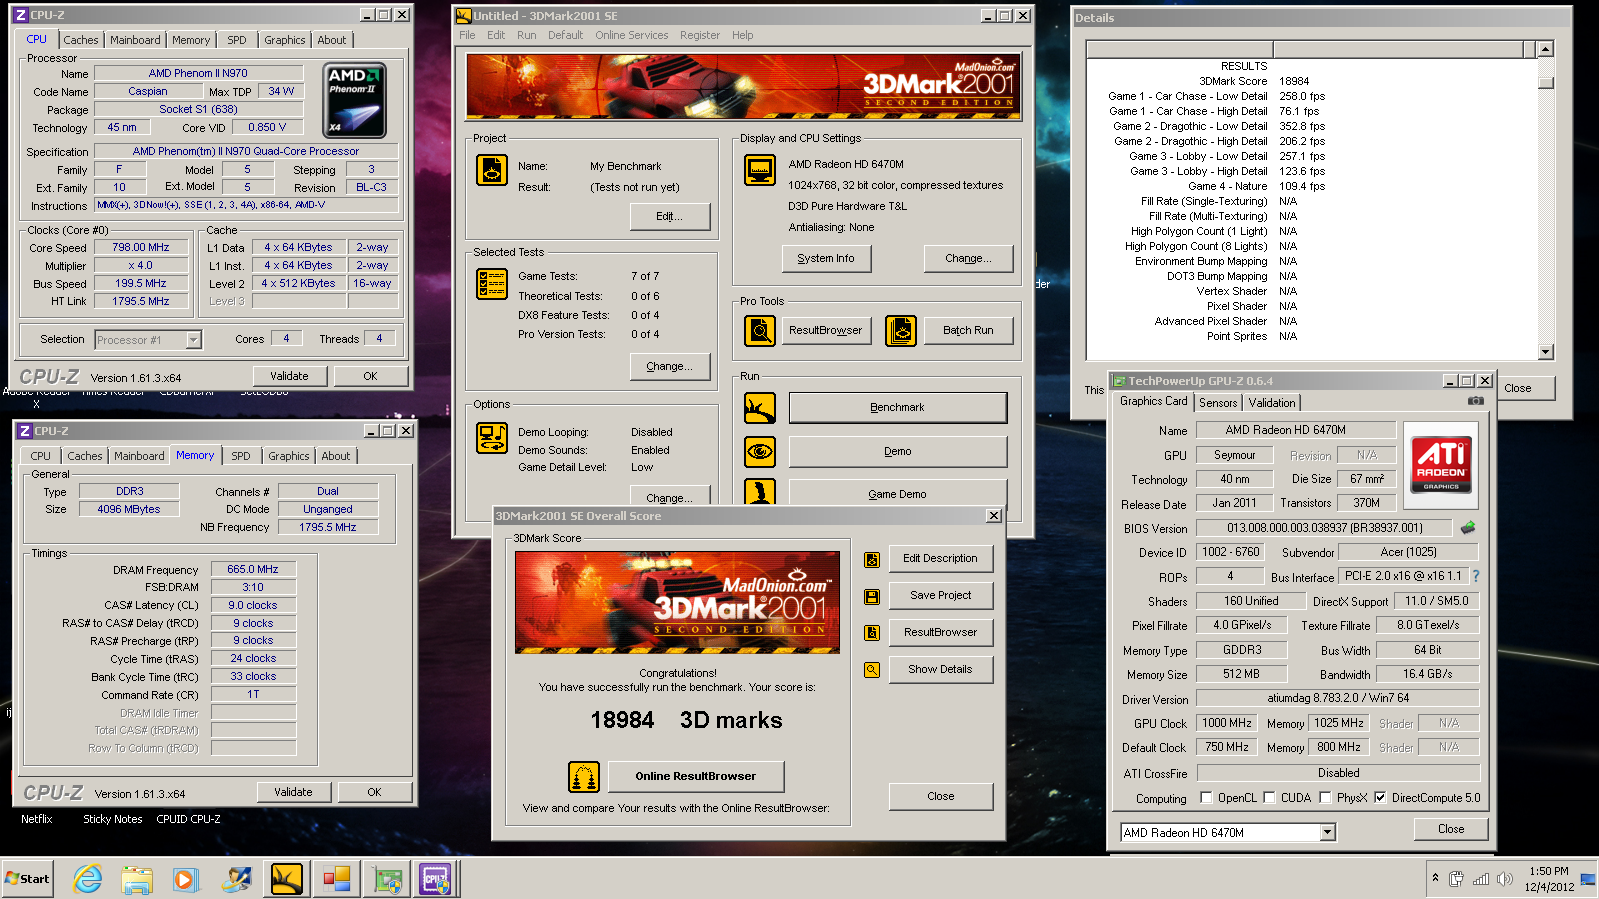Open the Help menu in 3DMark2001

[x=742, y=35]
